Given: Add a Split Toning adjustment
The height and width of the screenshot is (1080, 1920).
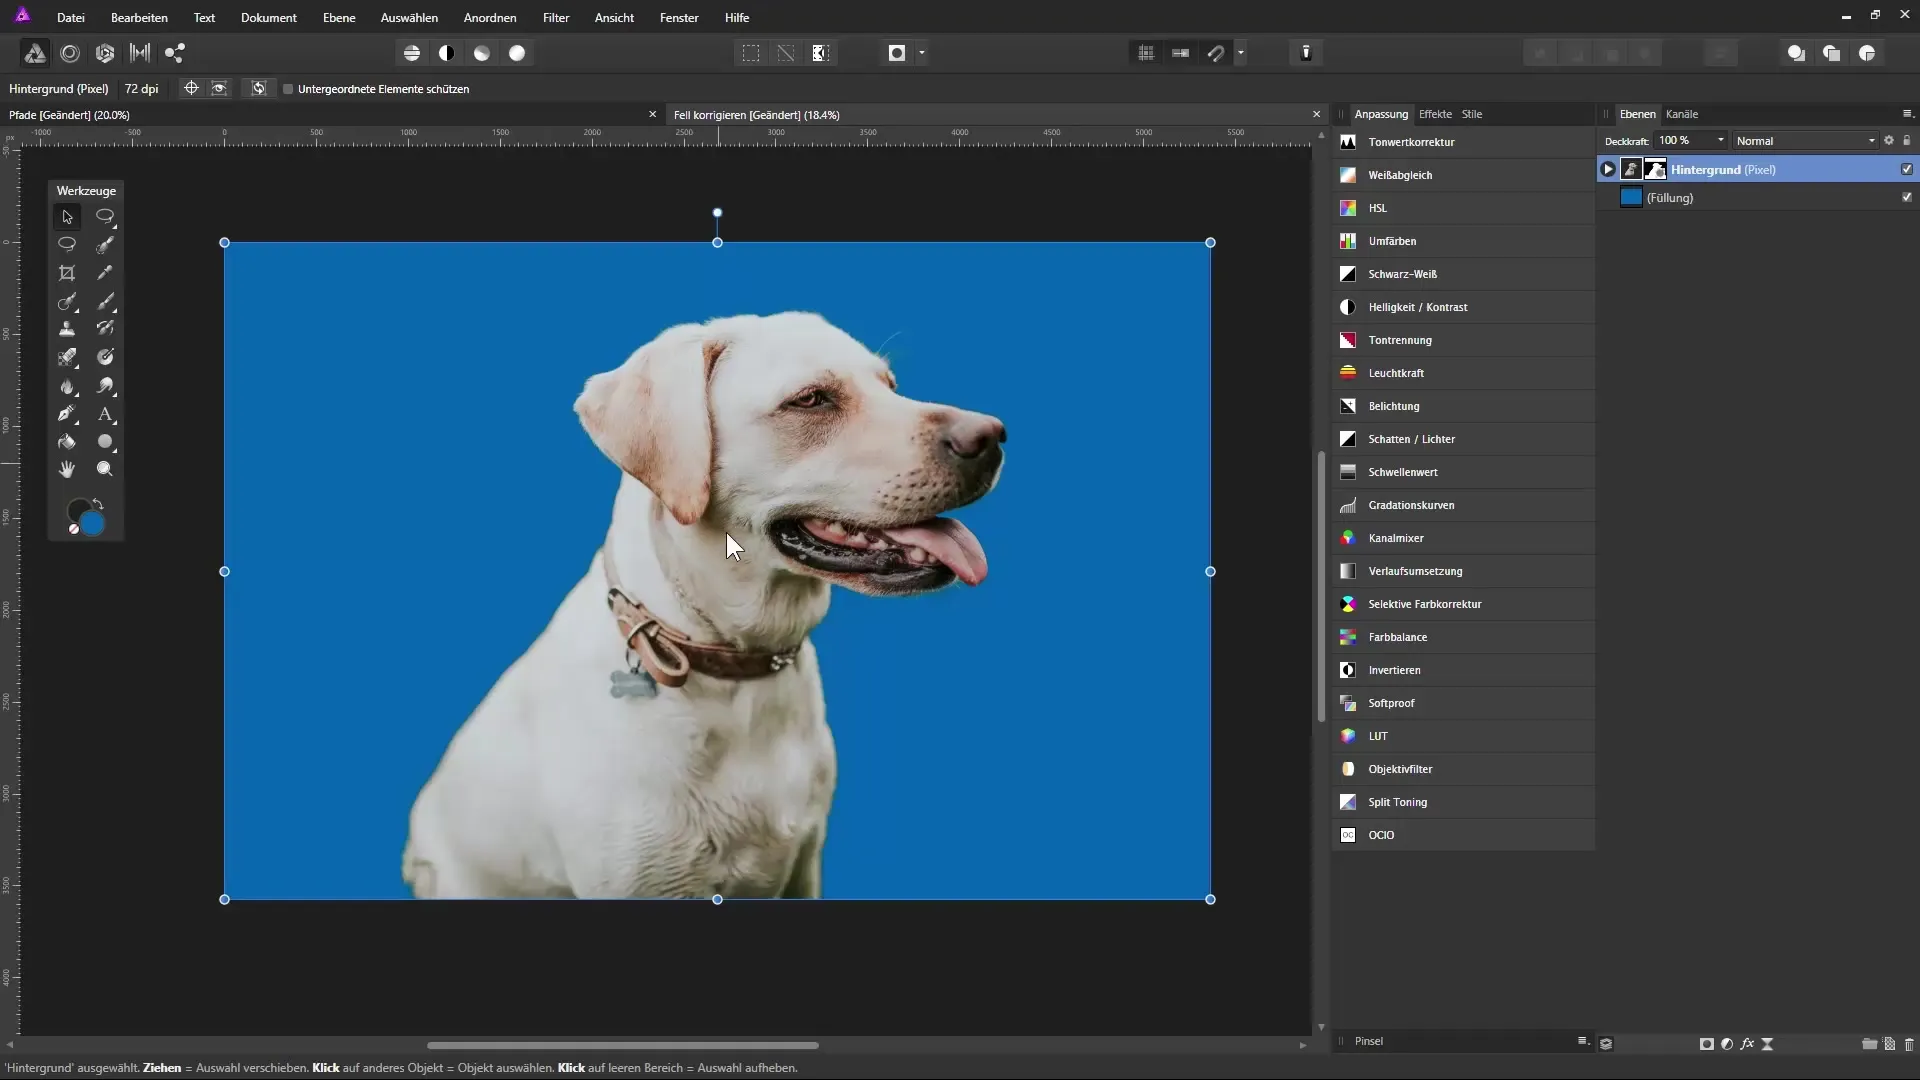Looking at the screenshot, I should [1464, 802].
